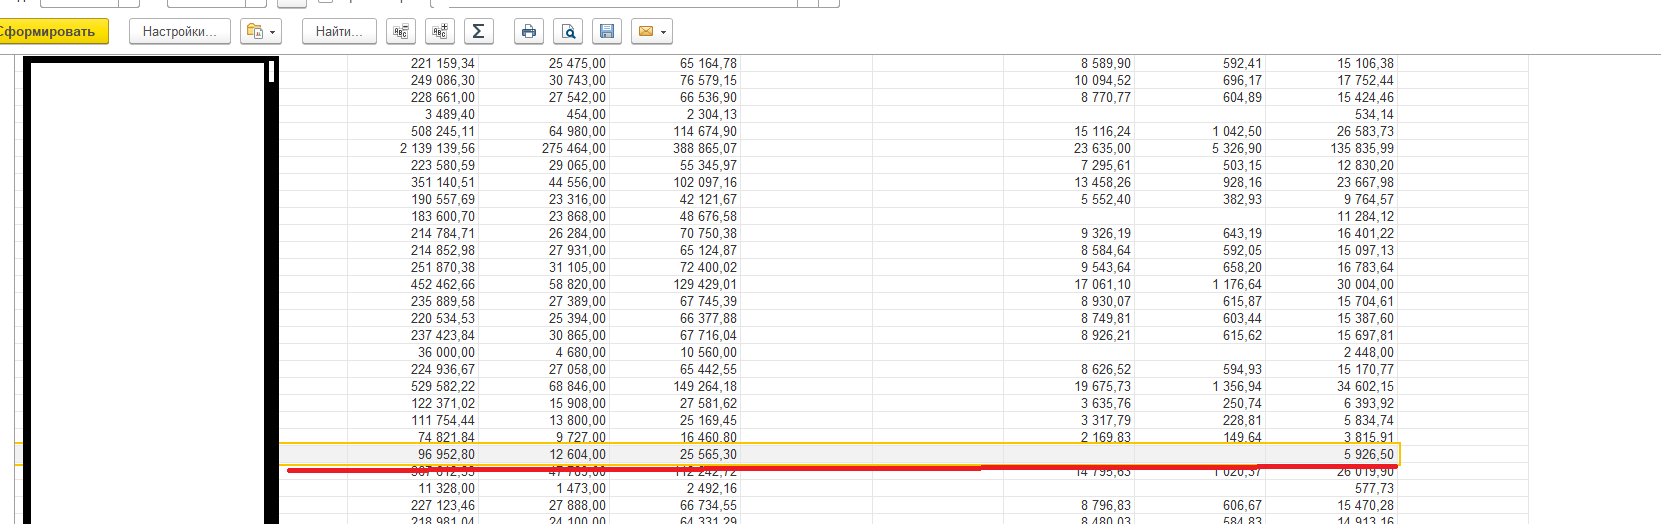The width and height of the screenshot is (1661, 524).
Task: Click the cell containing 5 326,90
Action: 1236,148
